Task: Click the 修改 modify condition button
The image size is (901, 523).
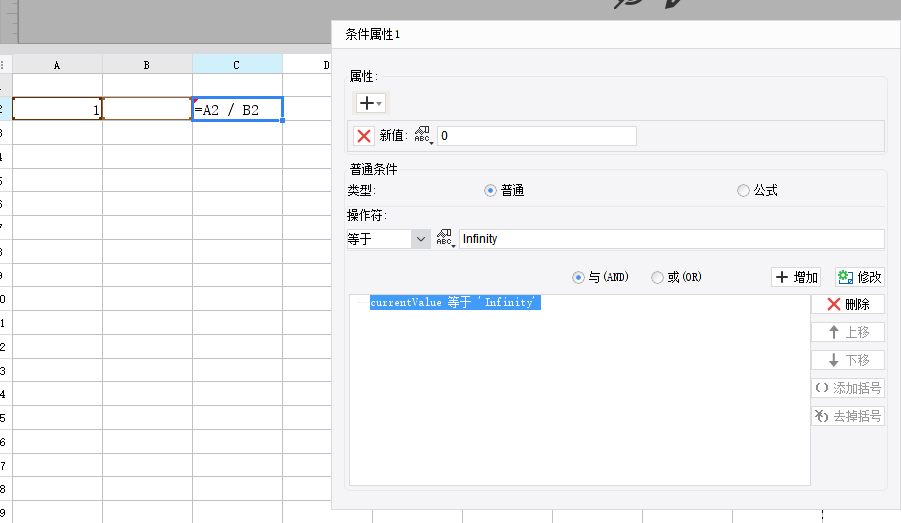Action: (x=859, y=277)
